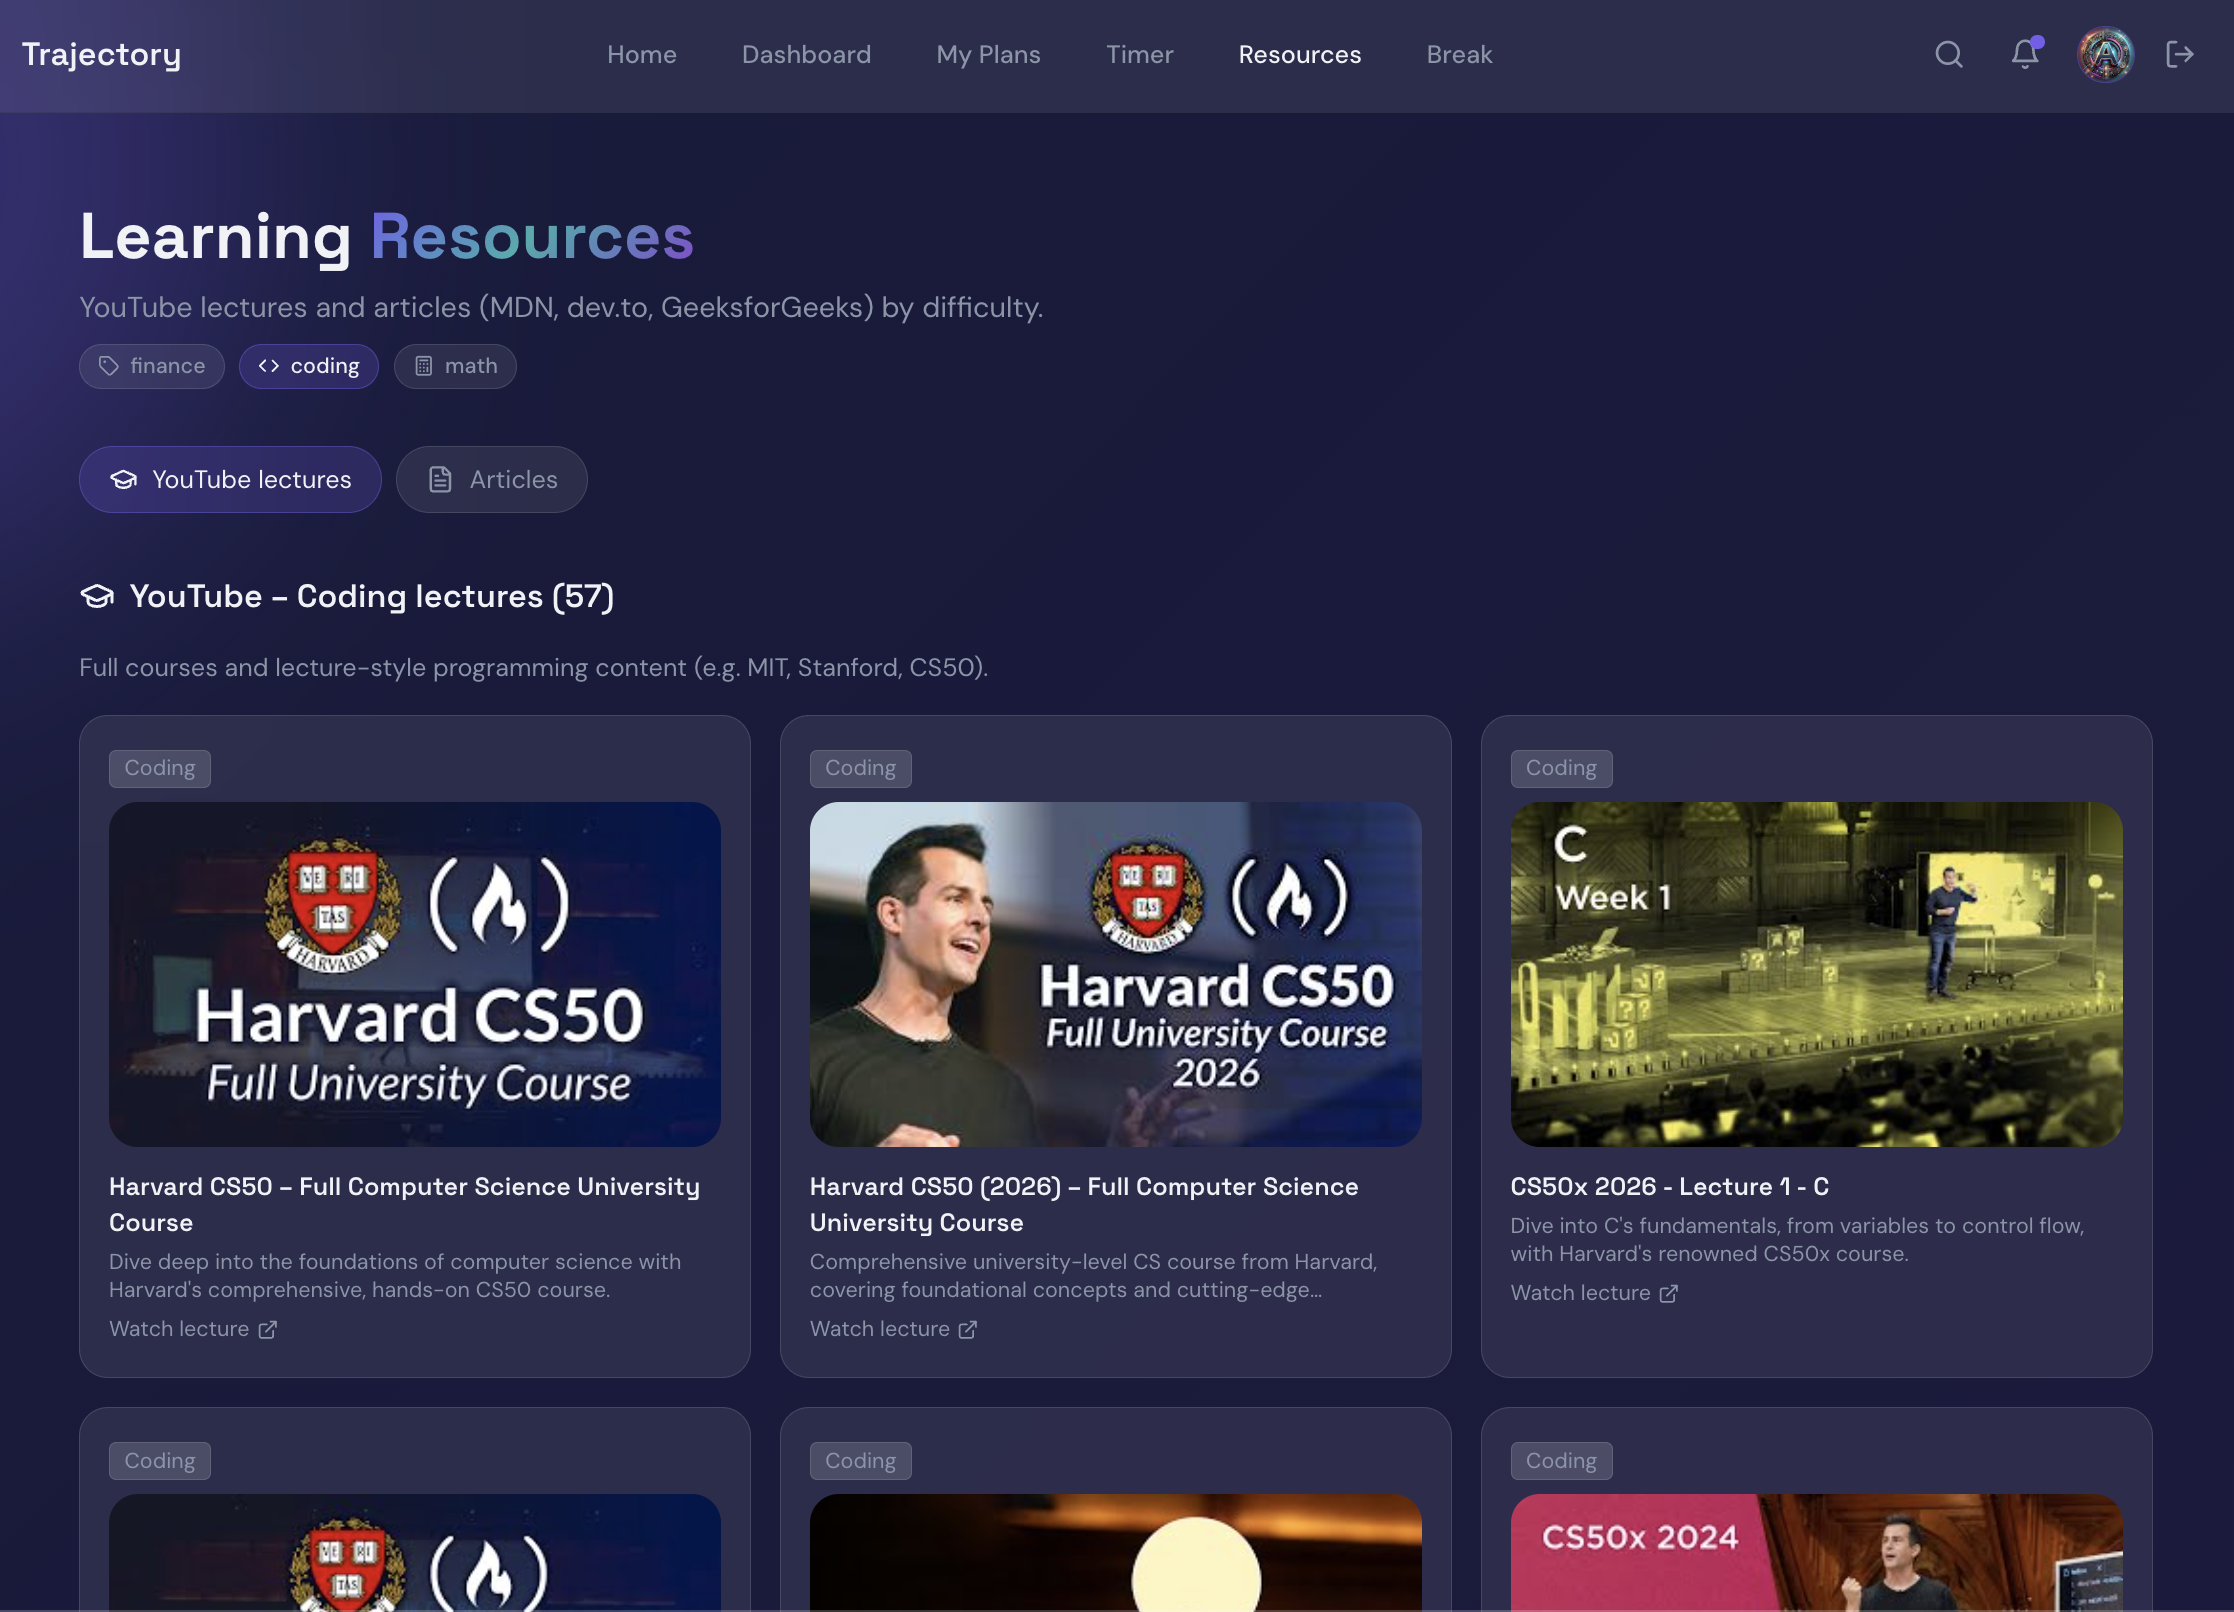2234x1612 pixels.
Task: Go to the Dashboard menu item
Action: pyautogui.click(x=806, y=54)
